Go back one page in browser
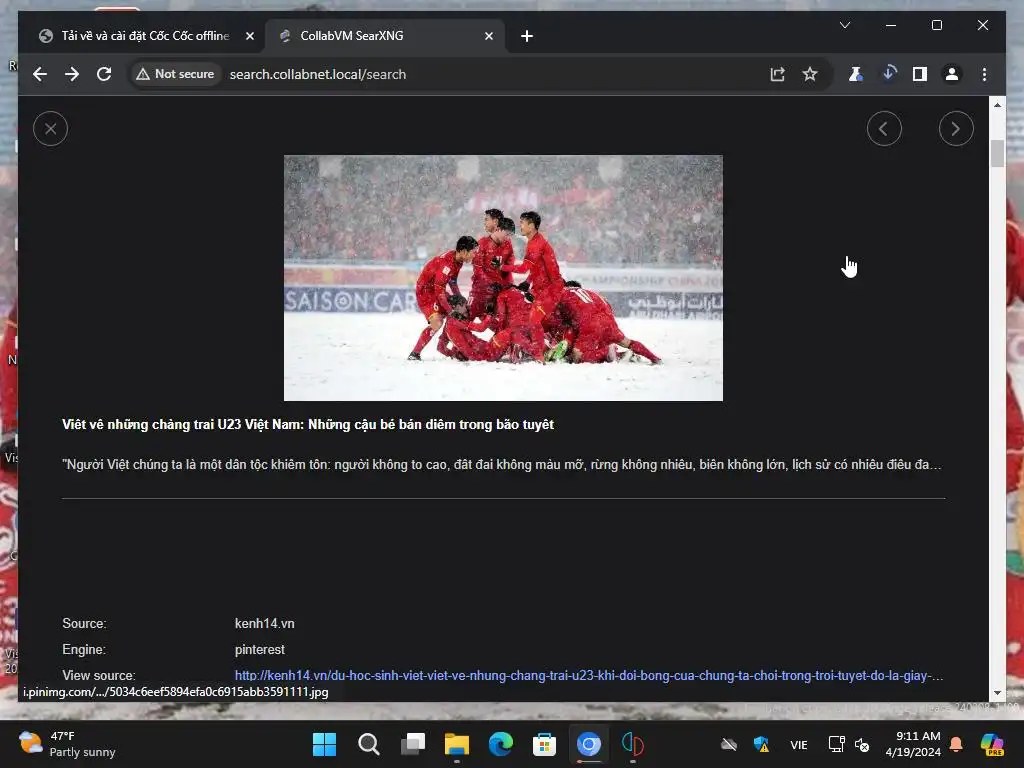The height and width of the screenshot is (768, 1024). [x=40, y=74]
